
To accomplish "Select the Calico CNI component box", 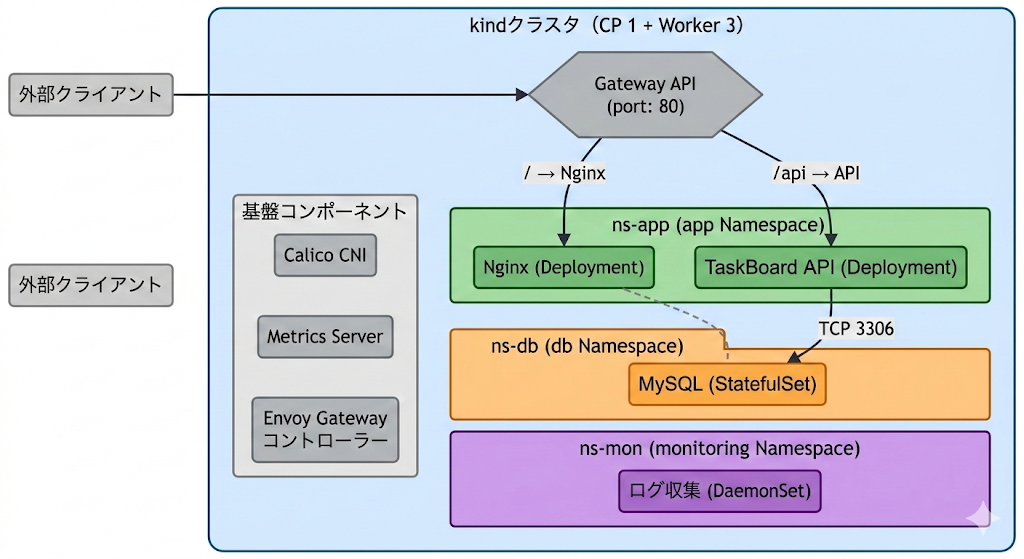I will click(325, 255).
